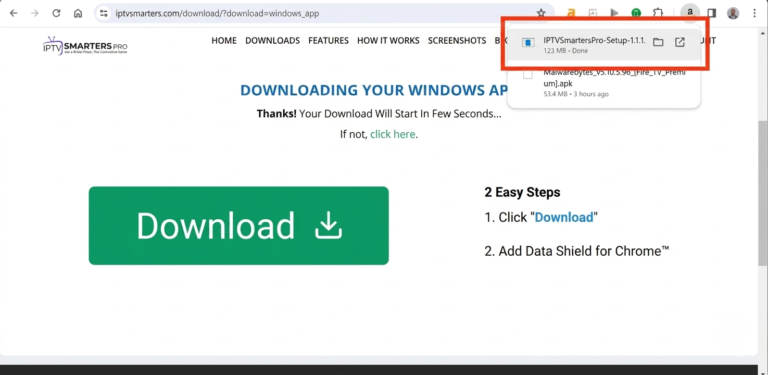Go back to the previous page
The height and width of the screenshot is (375, 768).
tap(13, 13)
